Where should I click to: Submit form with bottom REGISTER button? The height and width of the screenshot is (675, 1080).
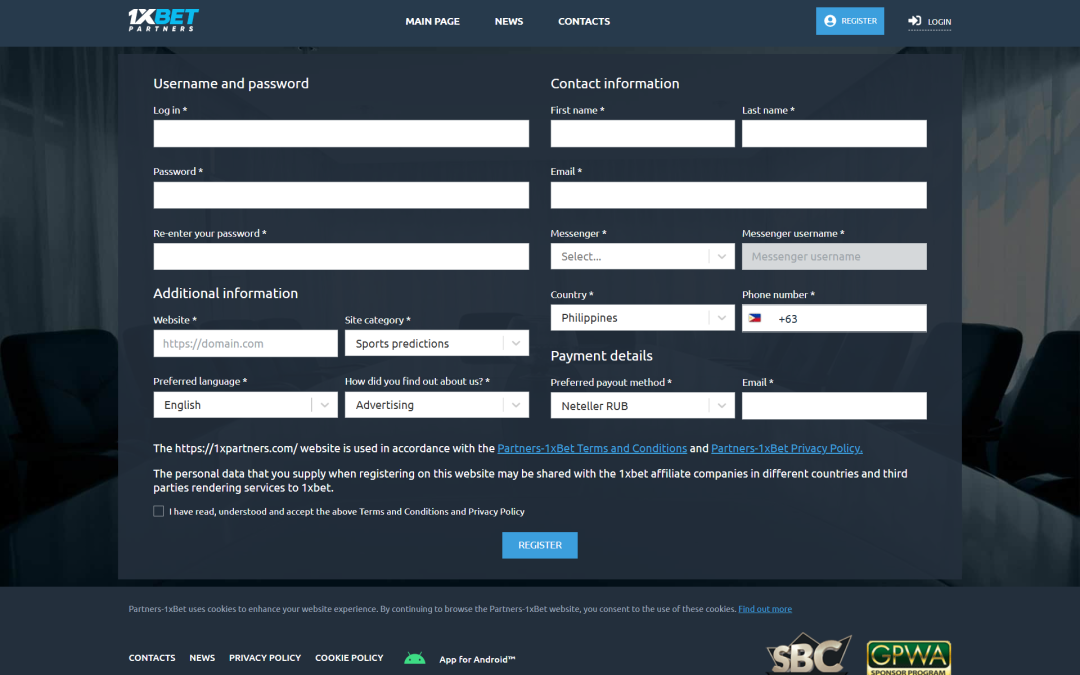(540, 545)
